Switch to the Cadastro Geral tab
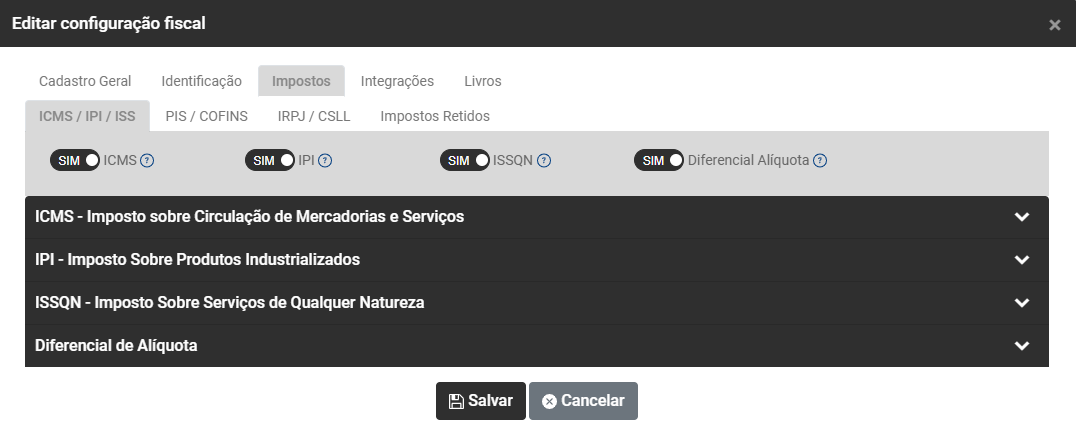 [85, 81]
